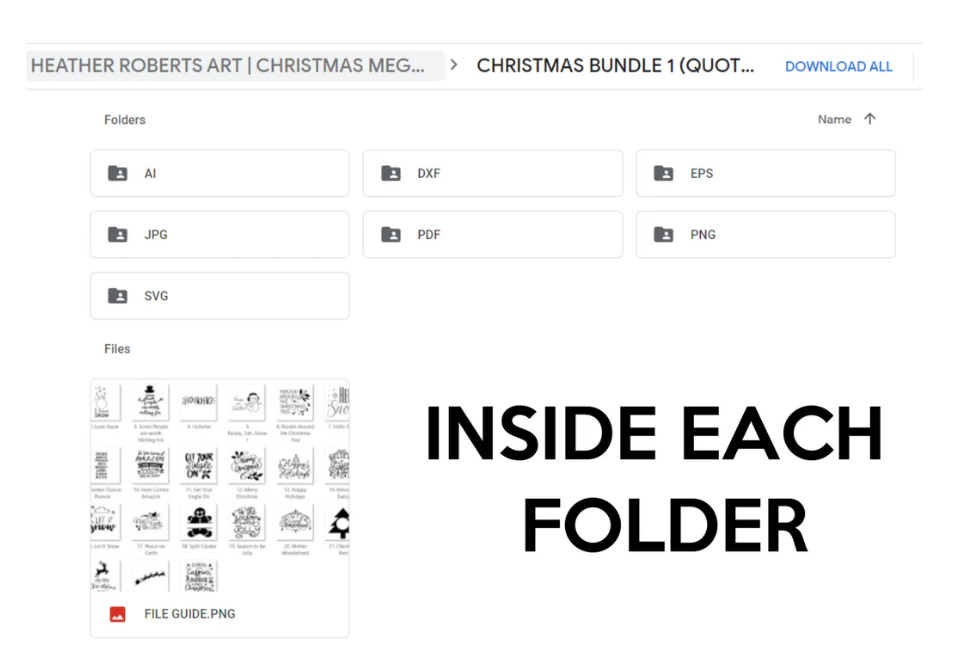
Task: Click the shared folder icon for AI
Action: [x=118, y=173]
